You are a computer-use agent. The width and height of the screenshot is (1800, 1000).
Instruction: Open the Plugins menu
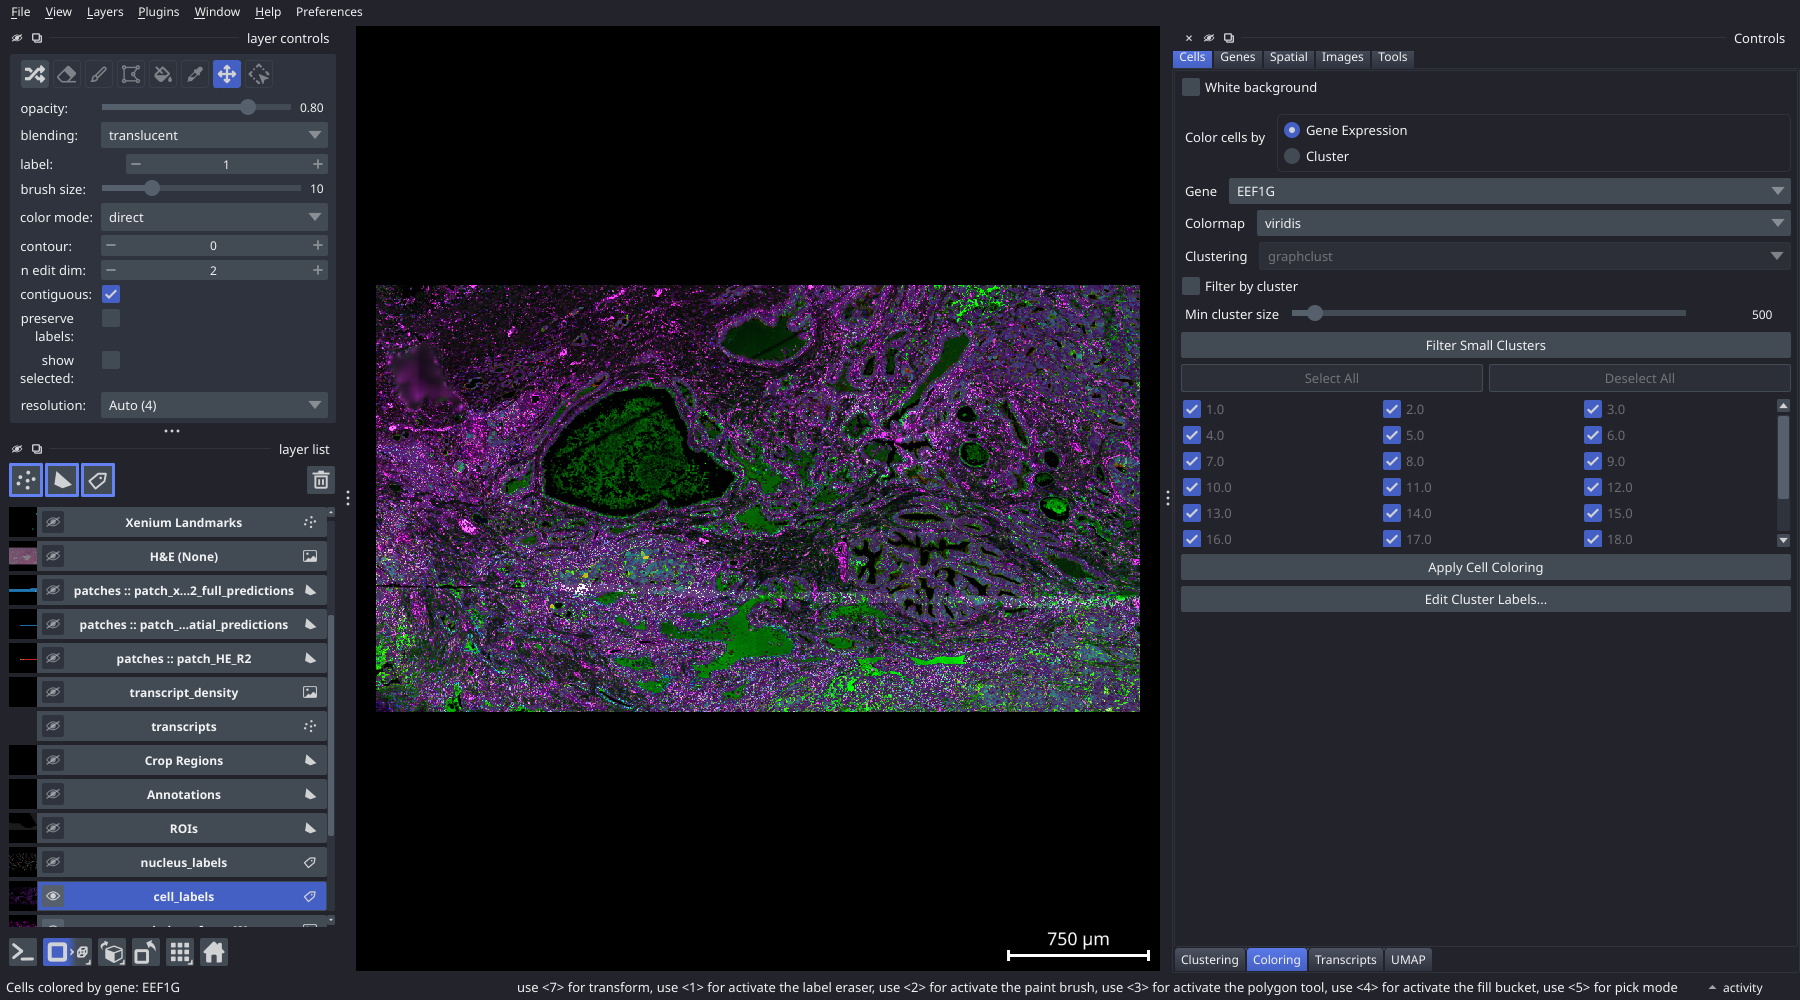(159, 12)
